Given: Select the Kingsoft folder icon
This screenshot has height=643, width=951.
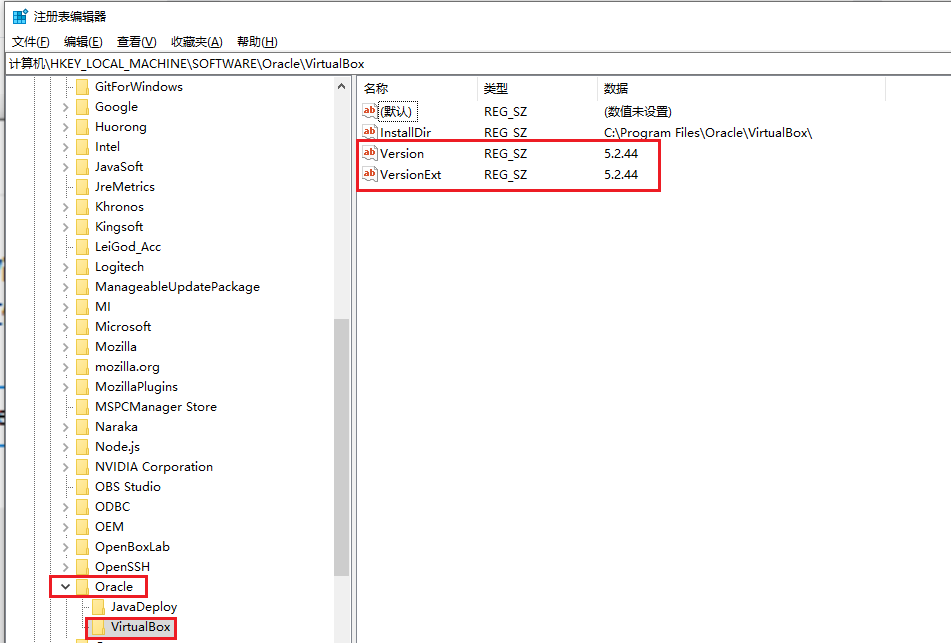Looking at the screenshot, I should [82, 227].
